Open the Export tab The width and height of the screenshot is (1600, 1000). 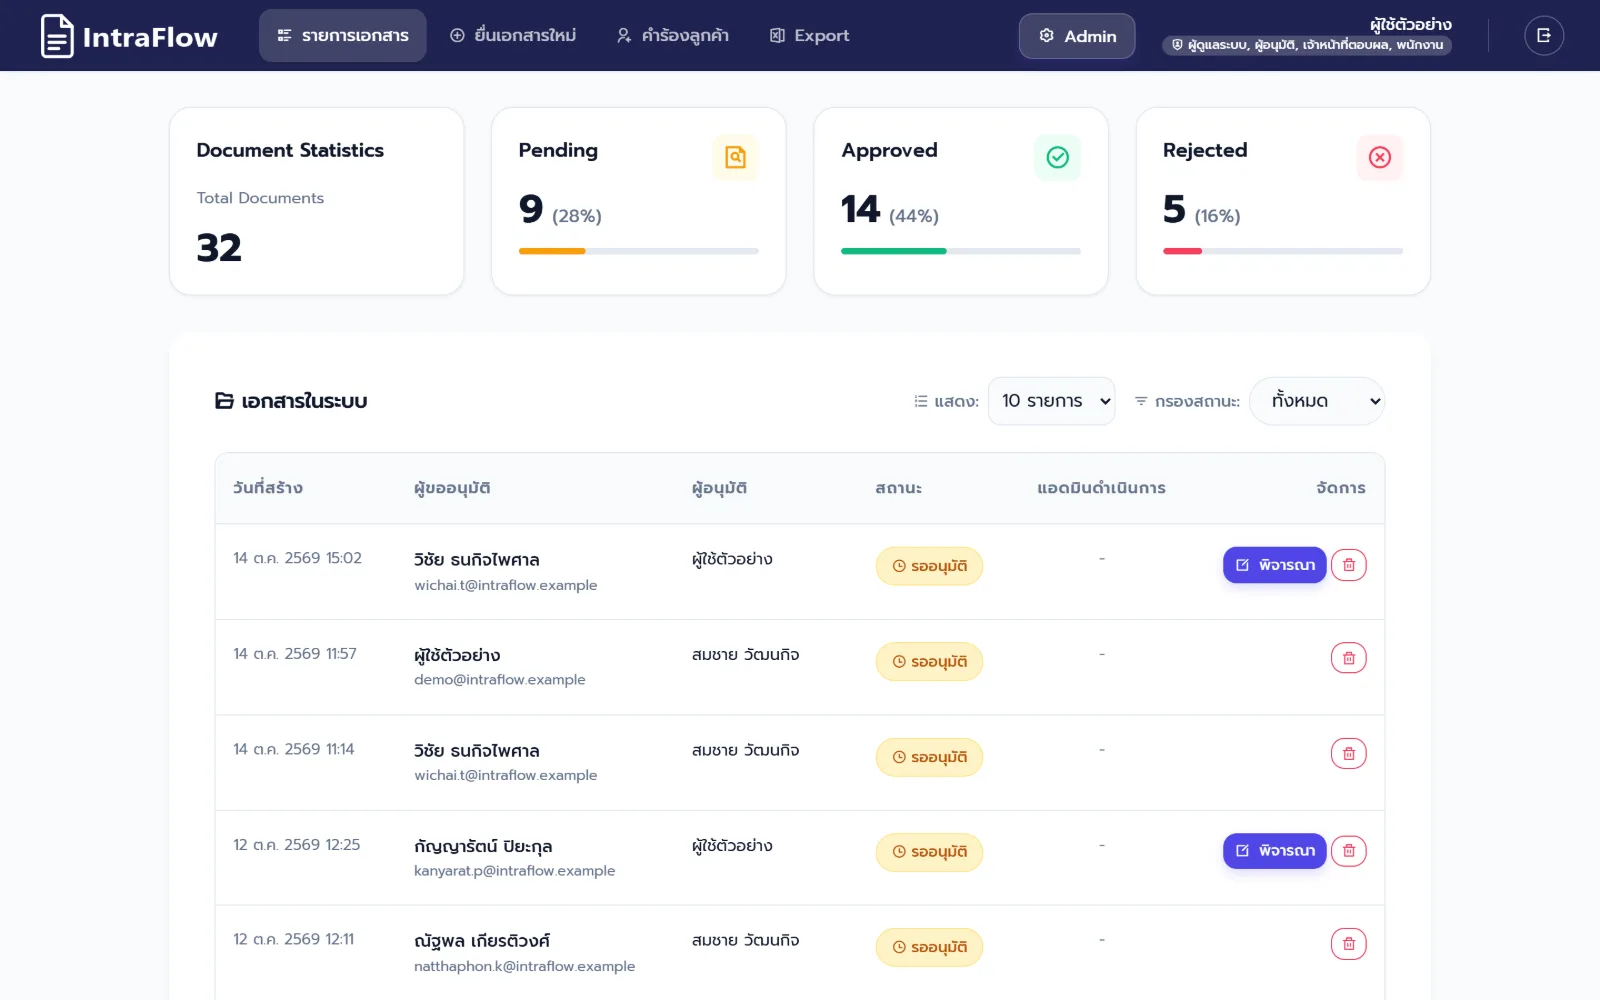tap(809, 36)
